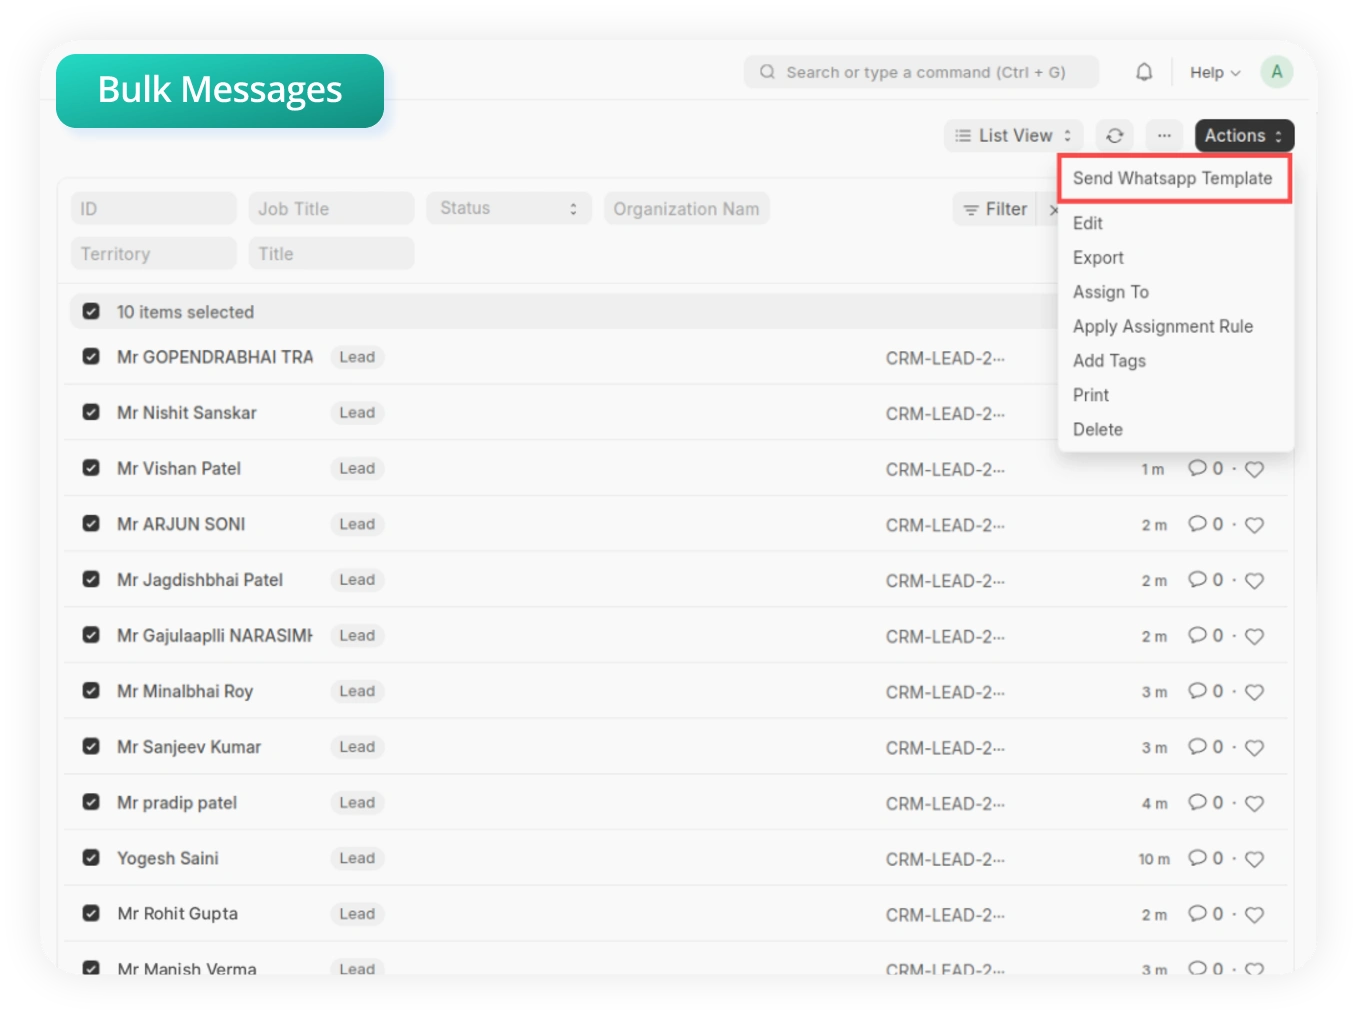Click the Job Title filter field

[331, 208]
